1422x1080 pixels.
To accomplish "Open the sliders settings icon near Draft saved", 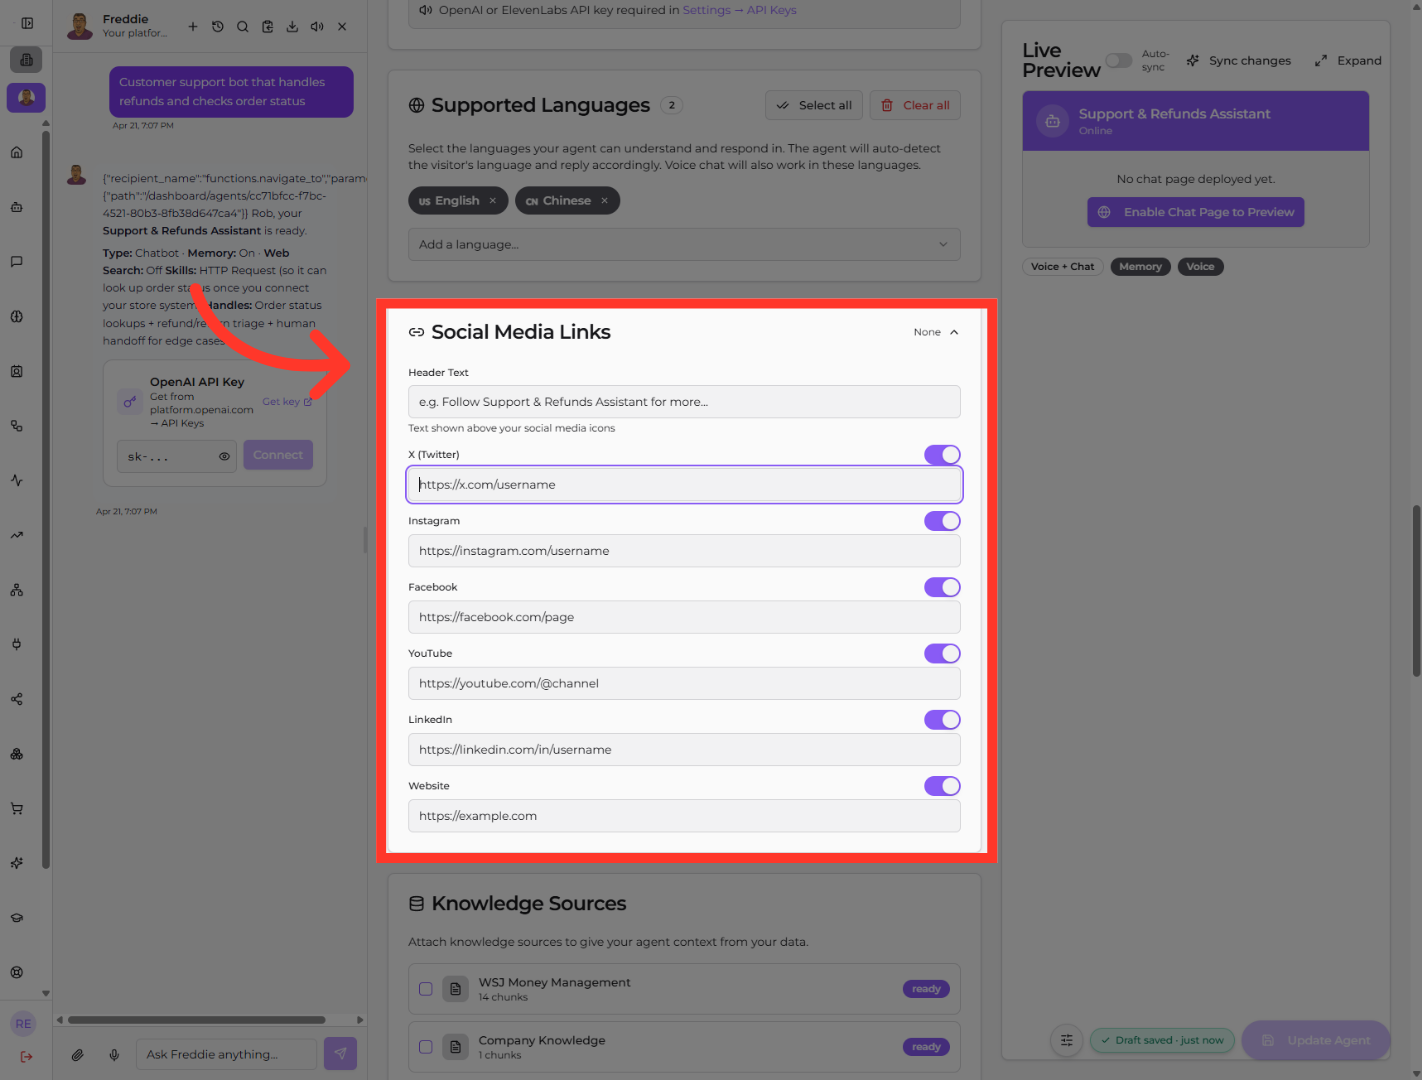I will tap(1067, 1040).
